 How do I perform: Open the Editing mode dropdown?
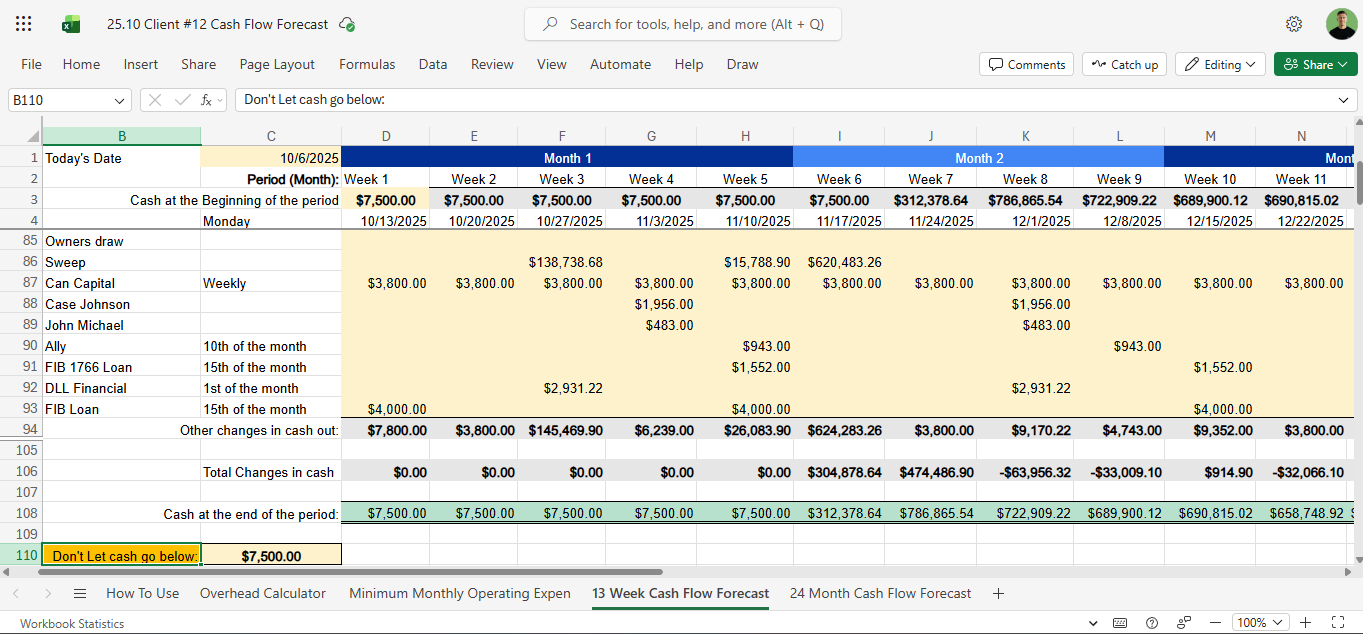click(1220, 63)
